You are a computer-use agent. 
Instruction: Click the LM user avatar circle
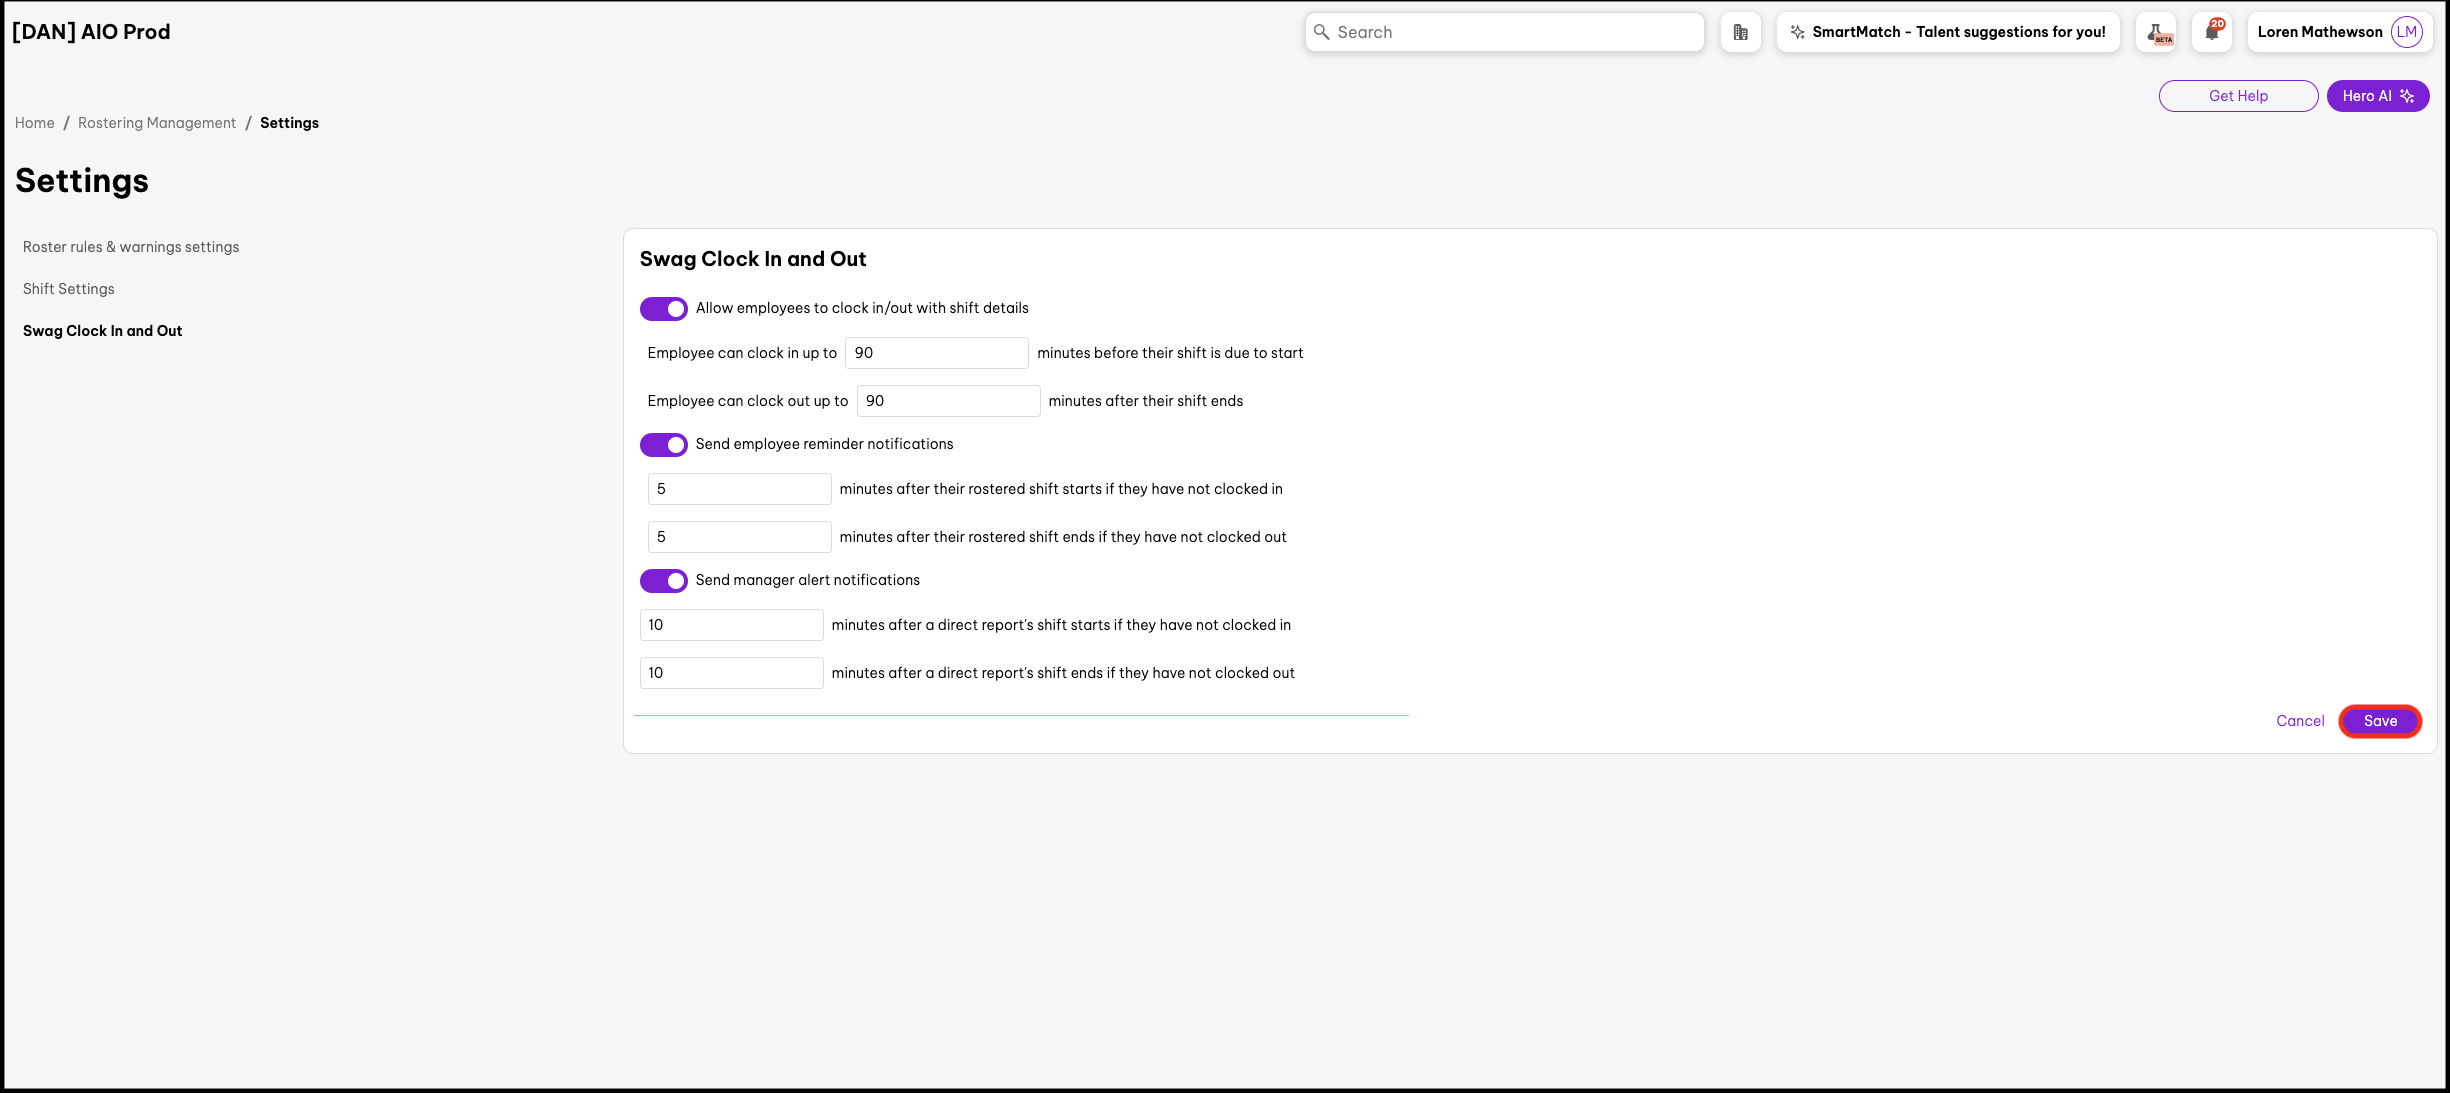[x=2406, y=32]
